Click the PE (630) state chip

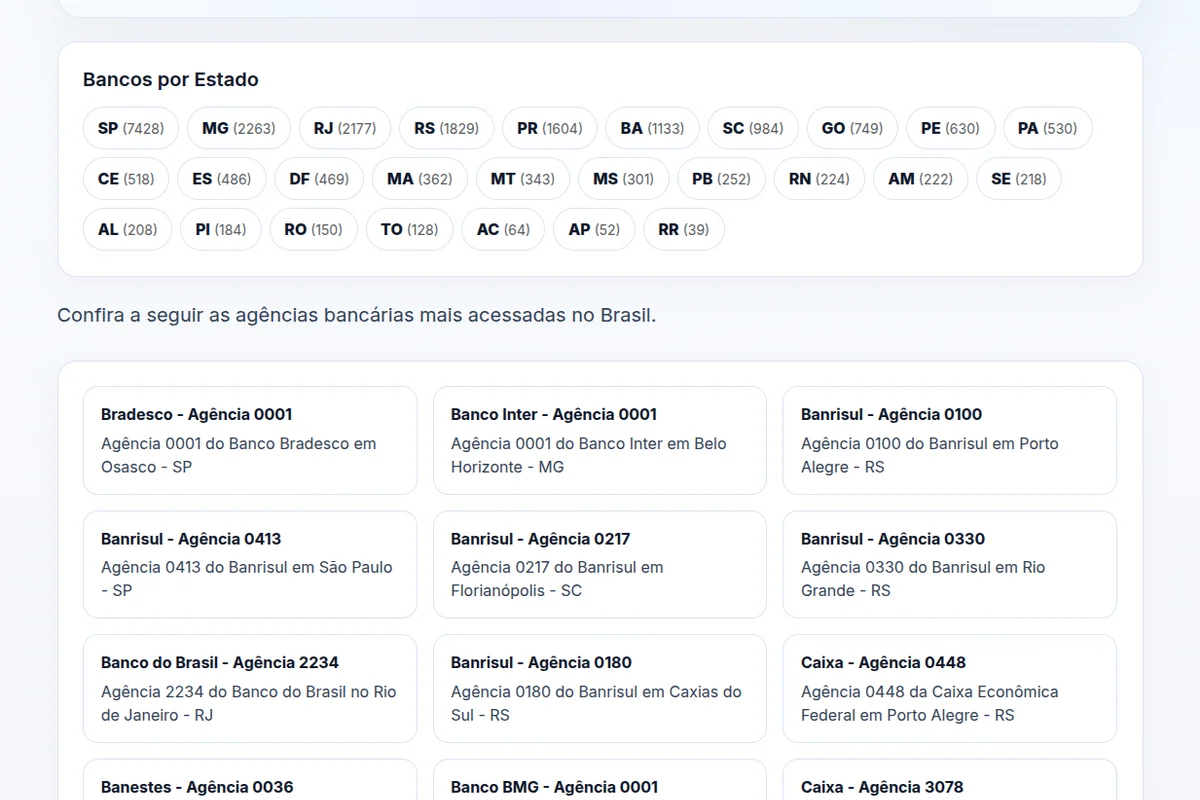pyautogui.click(x=950, y=128)
